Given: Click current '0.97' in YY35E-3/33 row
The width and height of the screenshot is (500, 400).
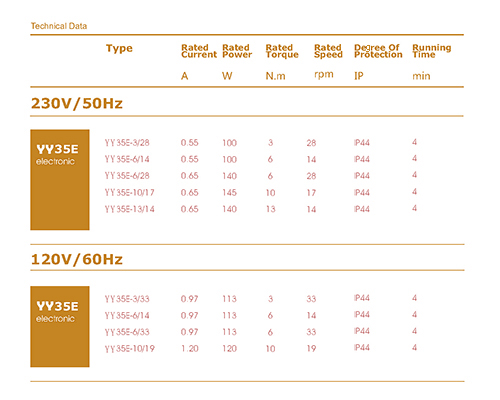Looking at the screenshot, I should (x=190, y=299).
